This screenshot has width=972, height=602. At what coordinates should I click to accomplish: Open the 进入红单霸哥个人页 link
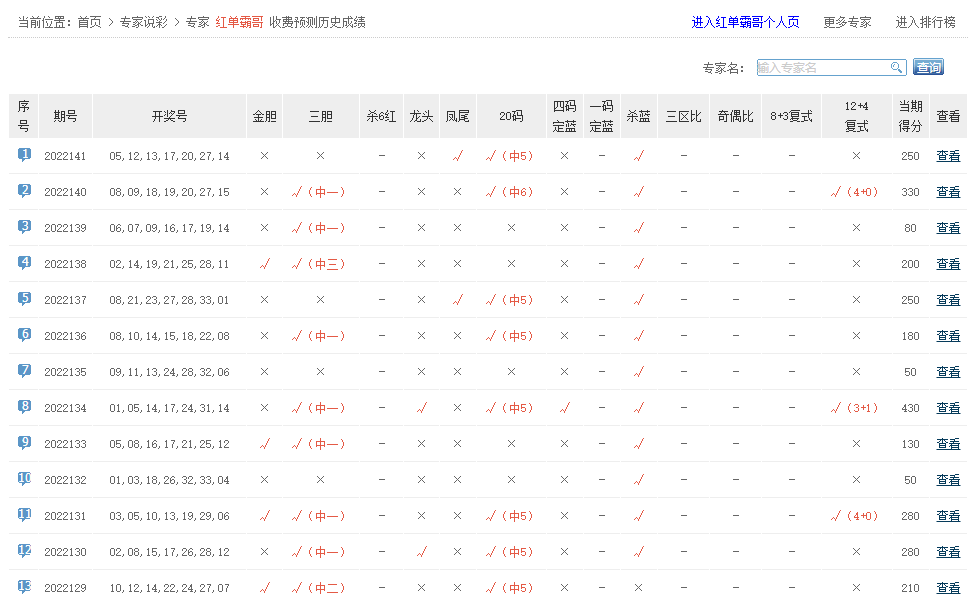point(745,22)
